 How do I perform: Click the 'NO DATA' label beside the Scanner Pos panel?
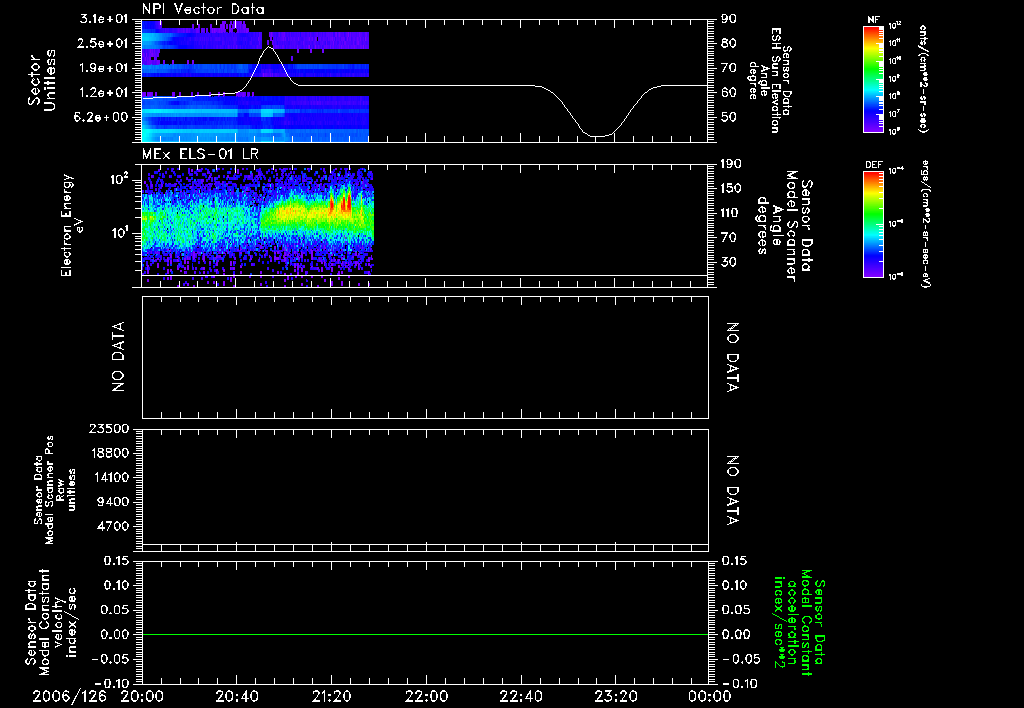point(732,491)
